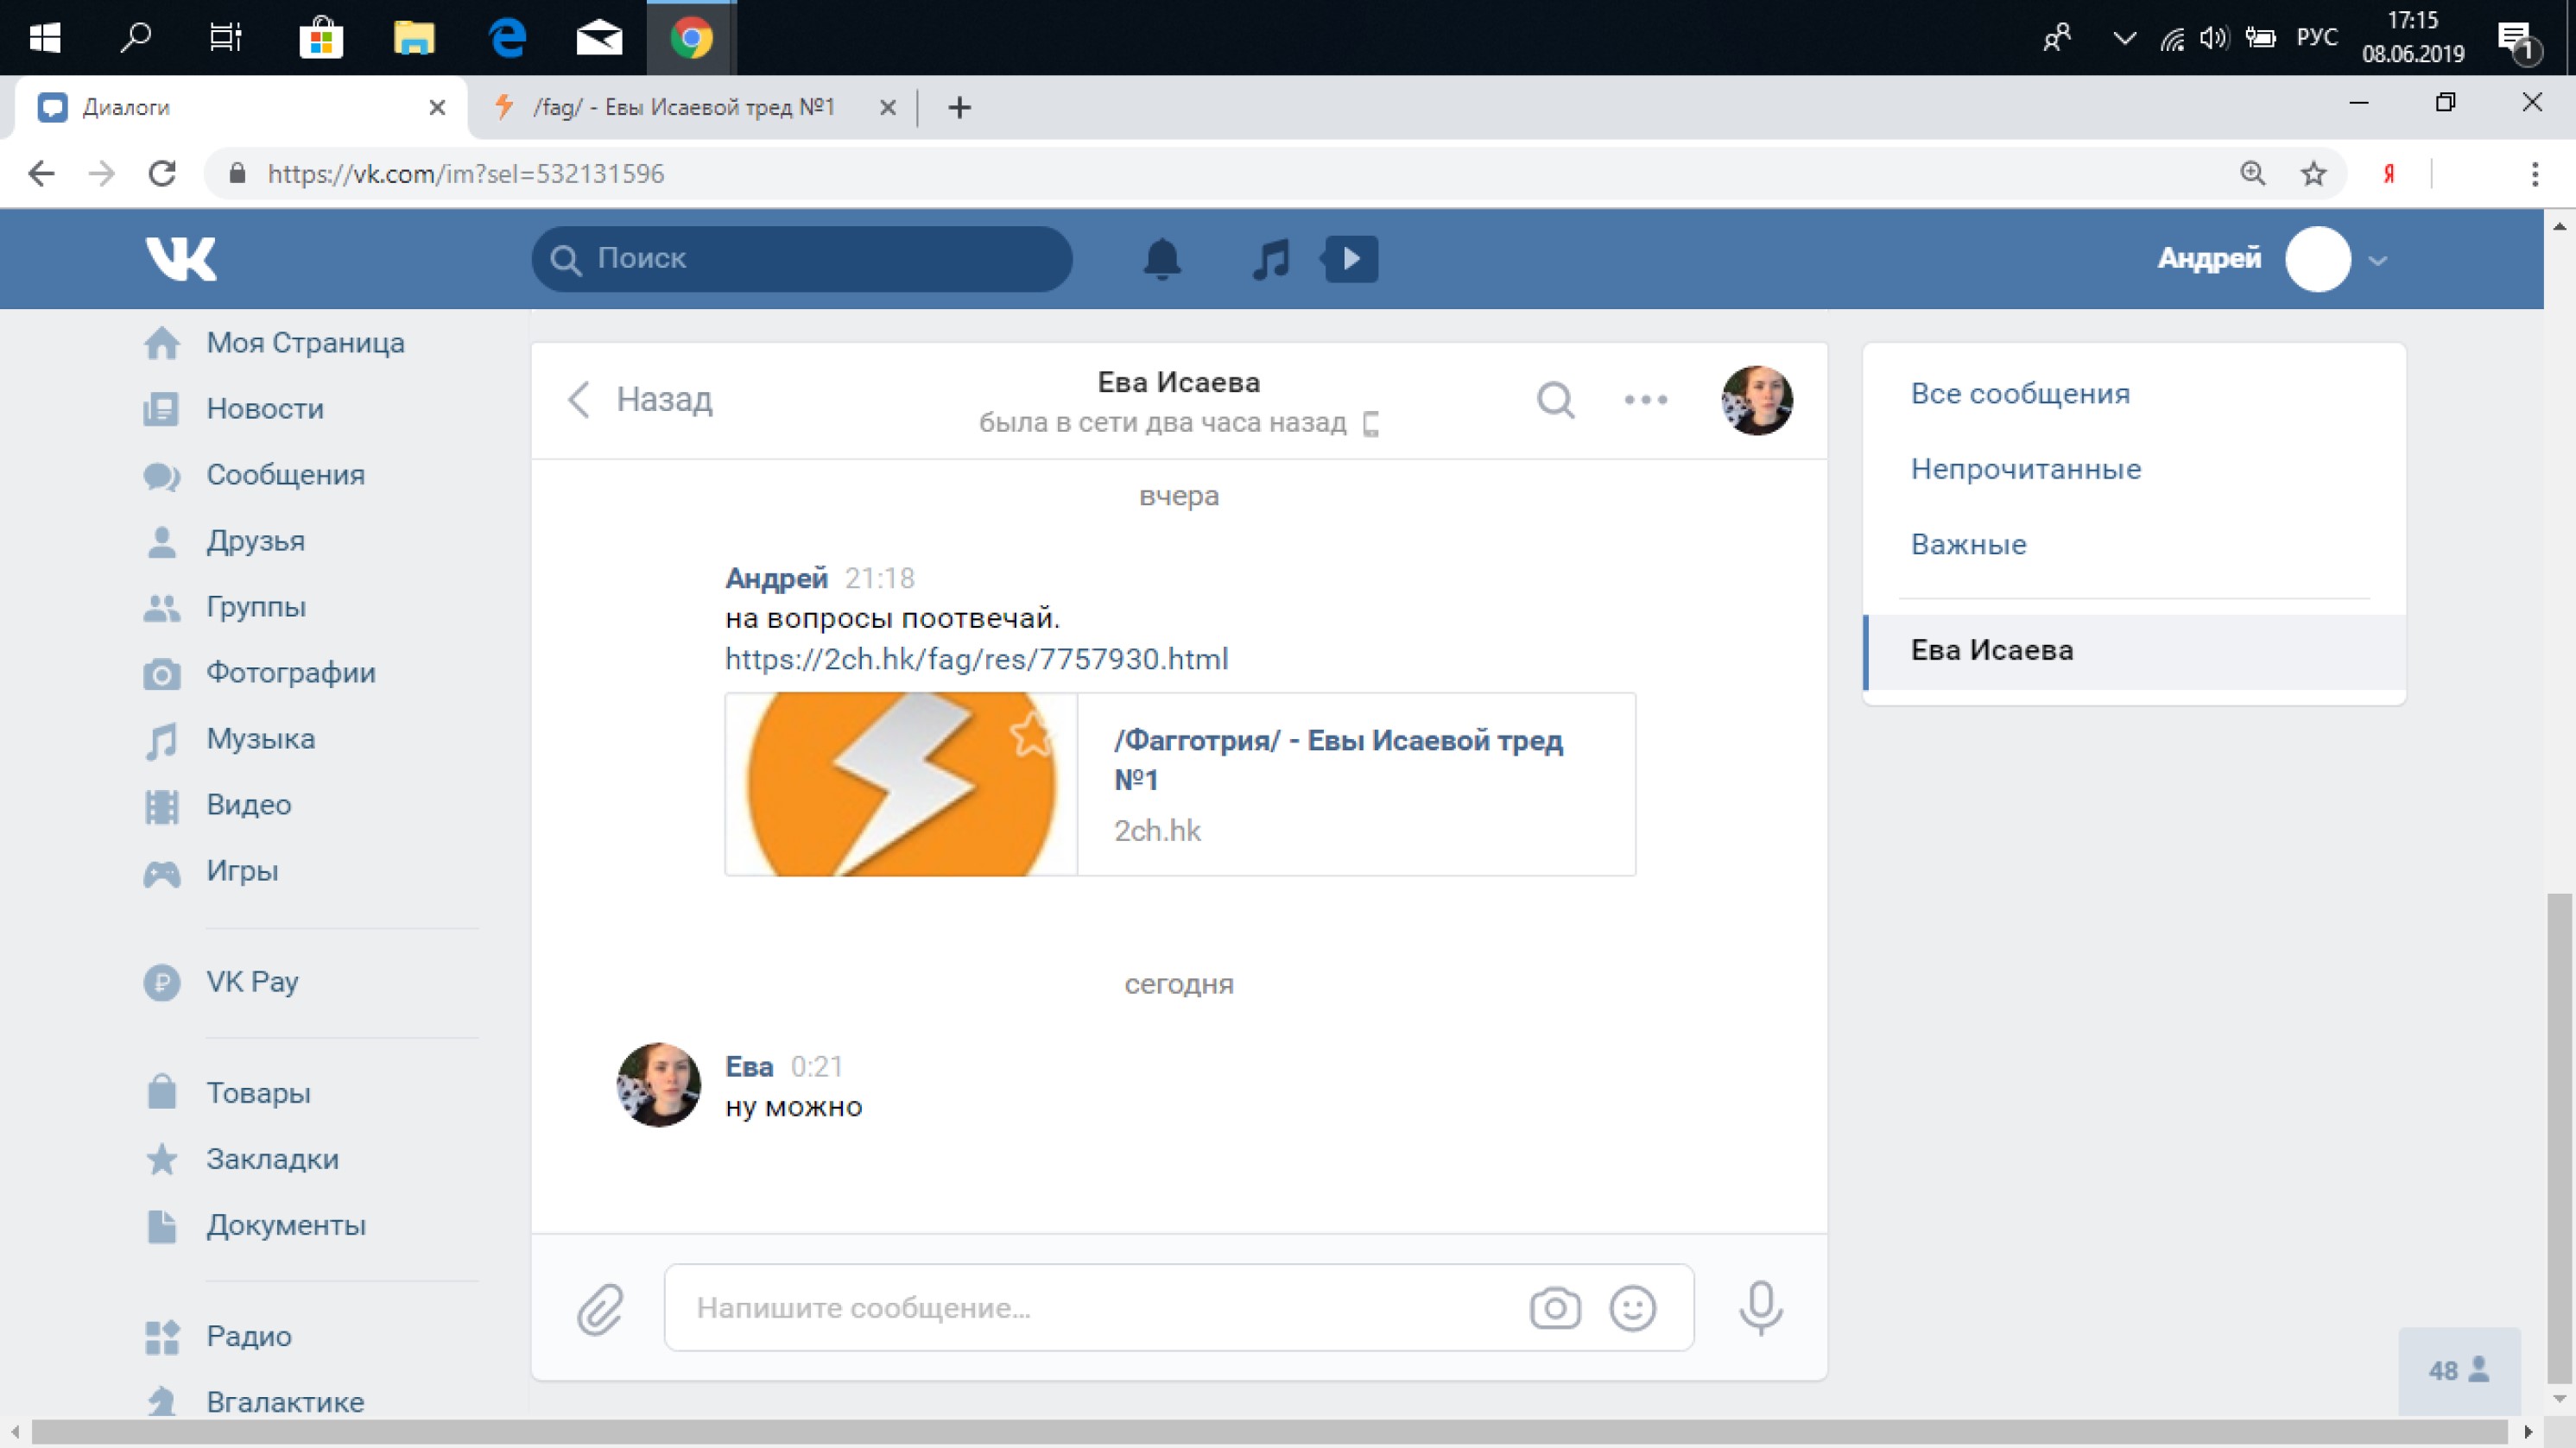This screenshot has height=1448, width=2576.
Task: Open the 2ch.hk thread link in message
Action: point(976,659)
